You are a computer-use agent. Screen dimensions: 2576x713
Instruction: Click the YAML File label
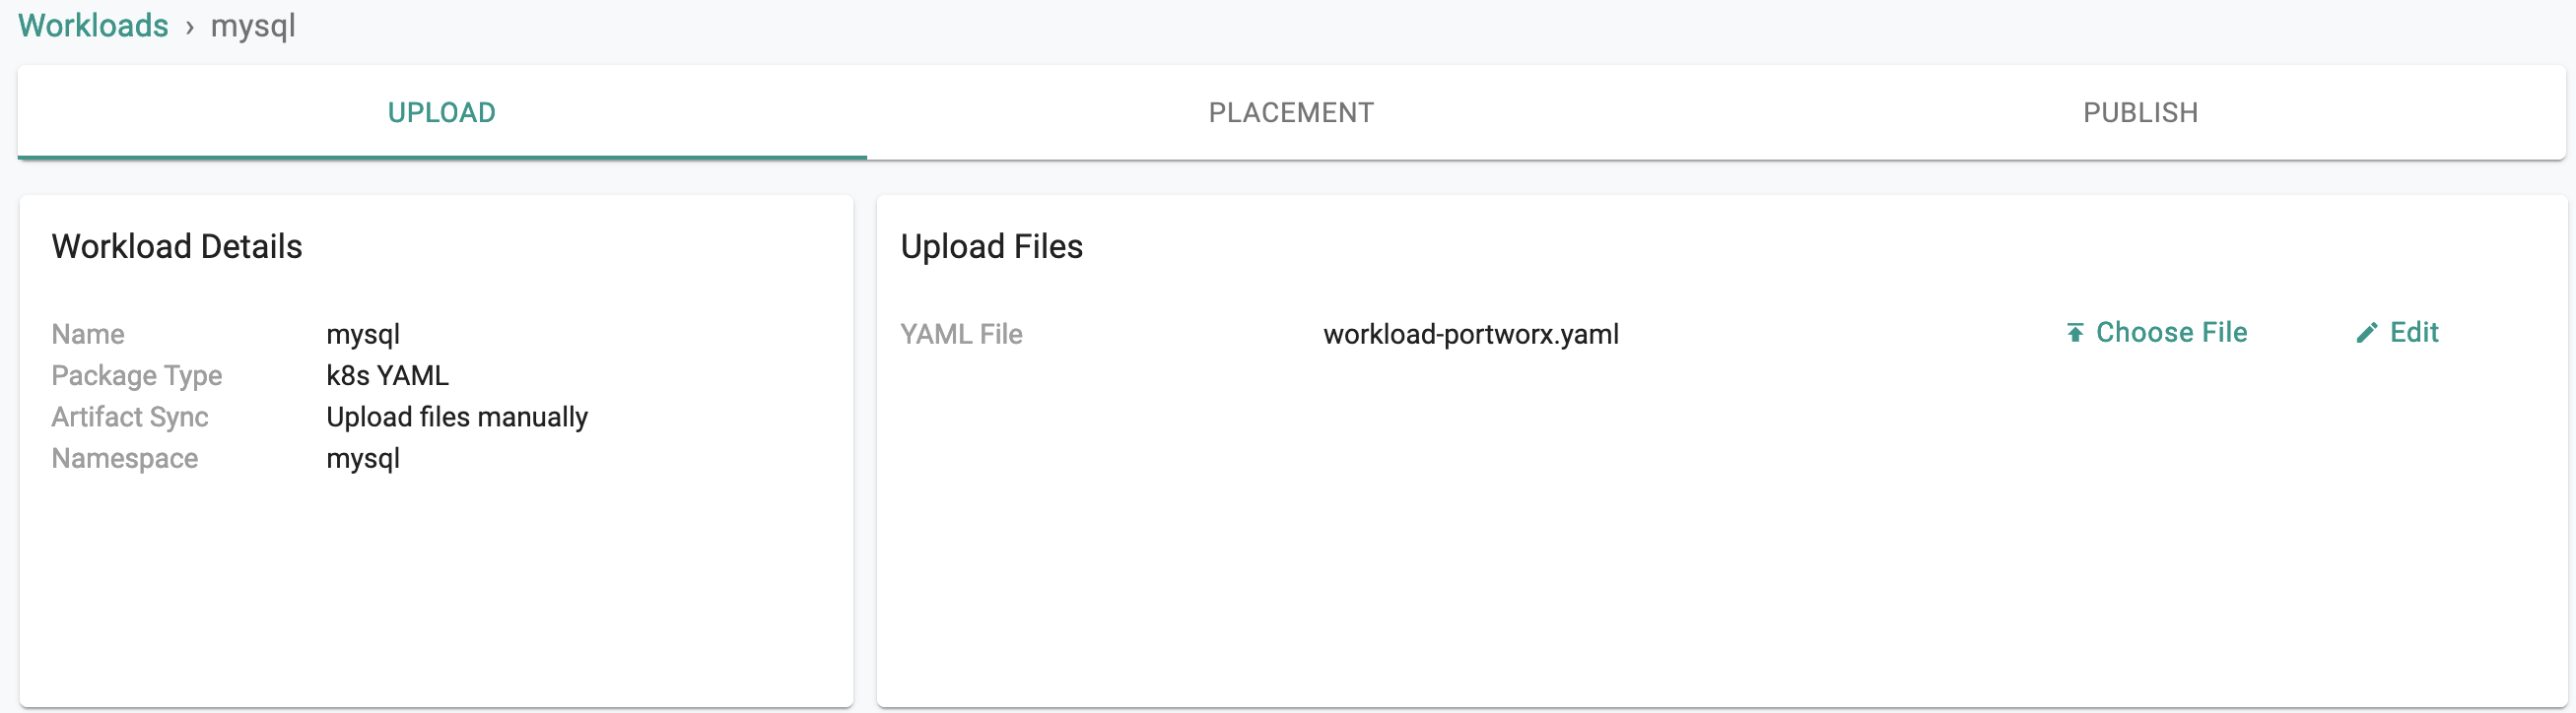point(961,334)
